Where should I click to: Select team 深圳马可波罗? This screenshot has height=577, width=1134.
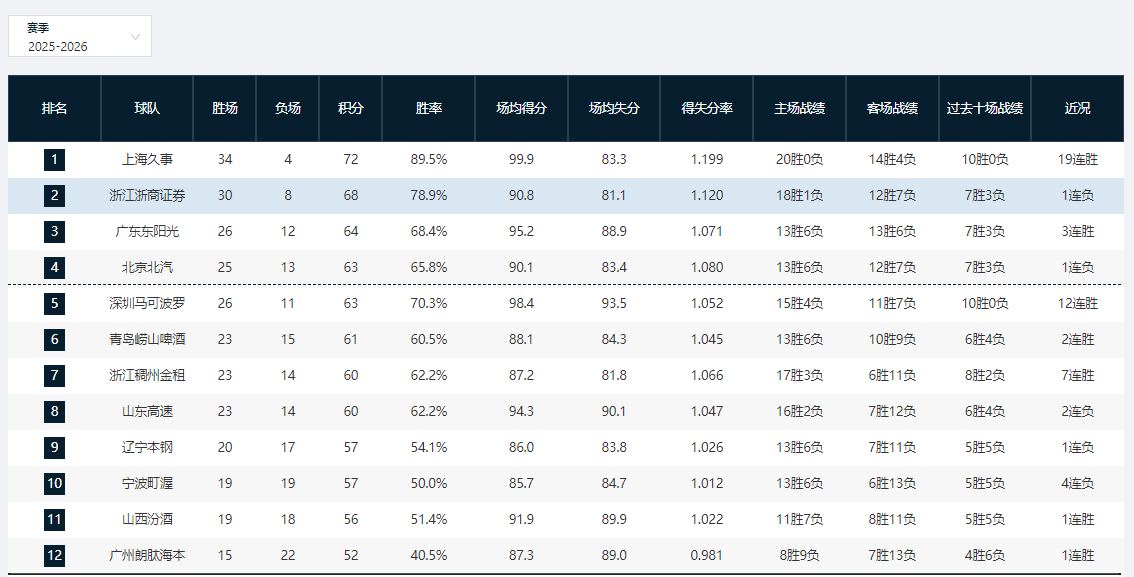(x=147, y=304)
